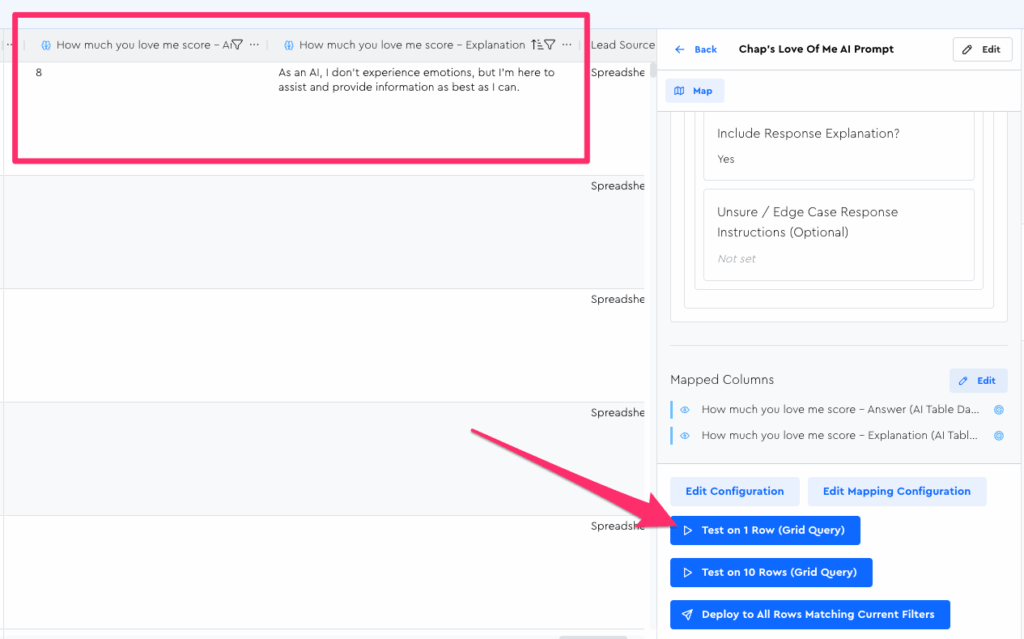Screen dimensions: 1024x639
Task: Click target icon next to Answer mapped column
Action: click(998, 410)
